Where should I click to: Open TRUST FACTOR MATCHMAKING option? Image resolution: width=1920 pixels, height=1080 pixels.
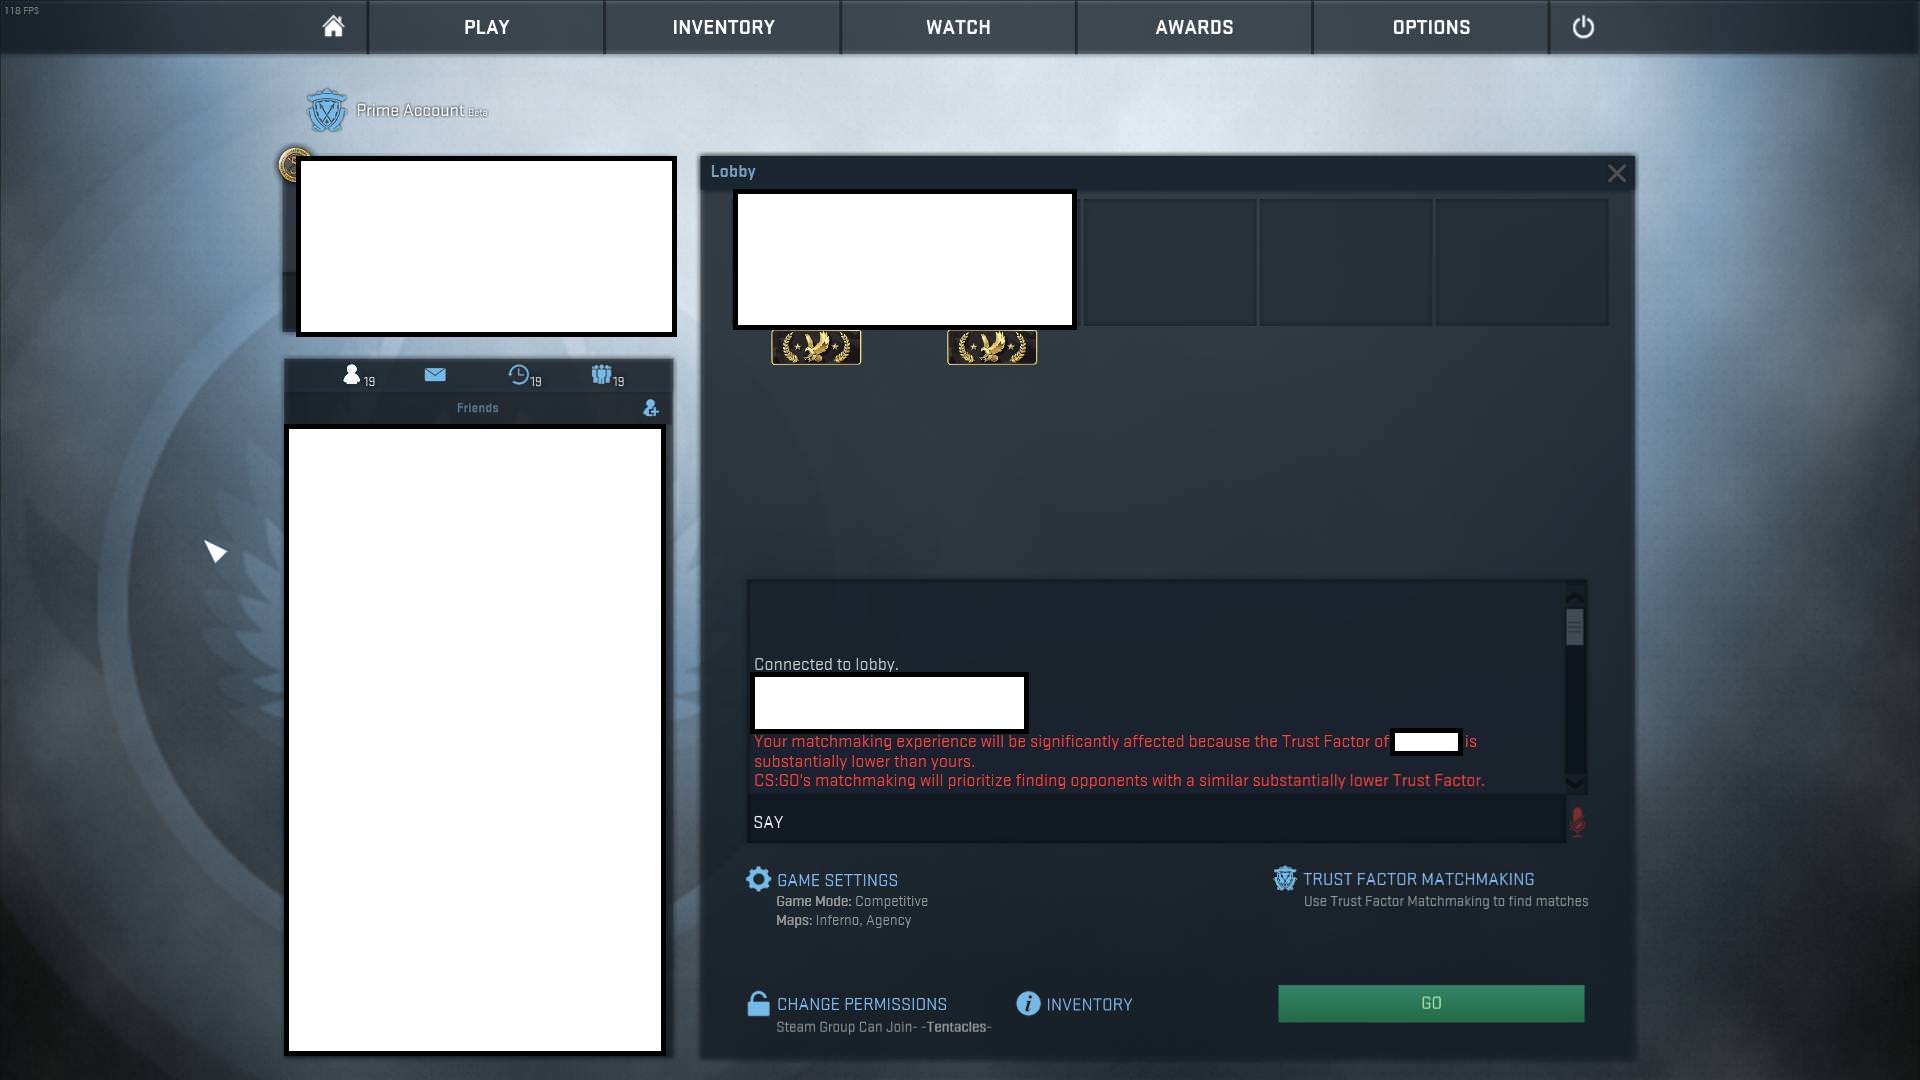coord(1418,879)
